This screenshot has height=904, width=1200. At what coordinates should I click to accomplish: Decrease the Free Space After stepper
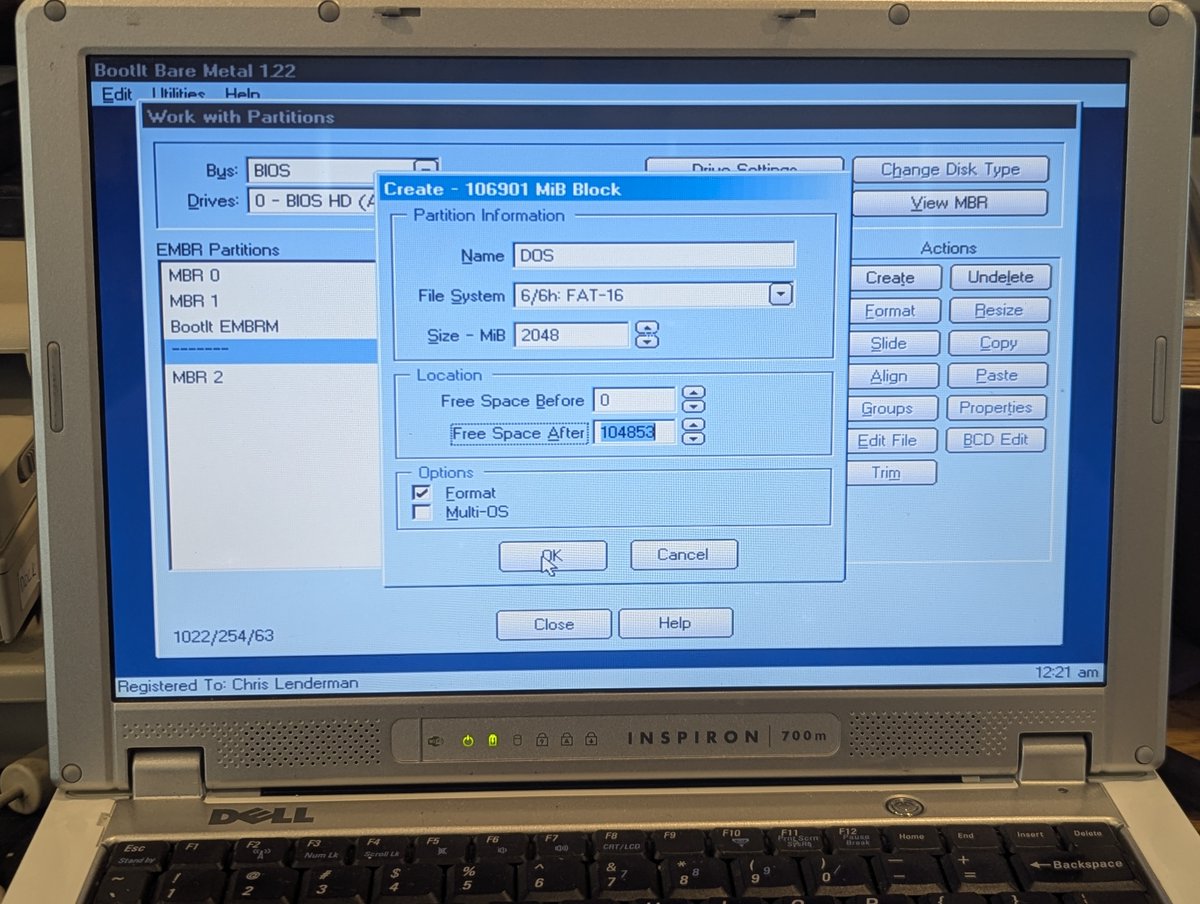point(693,439)
